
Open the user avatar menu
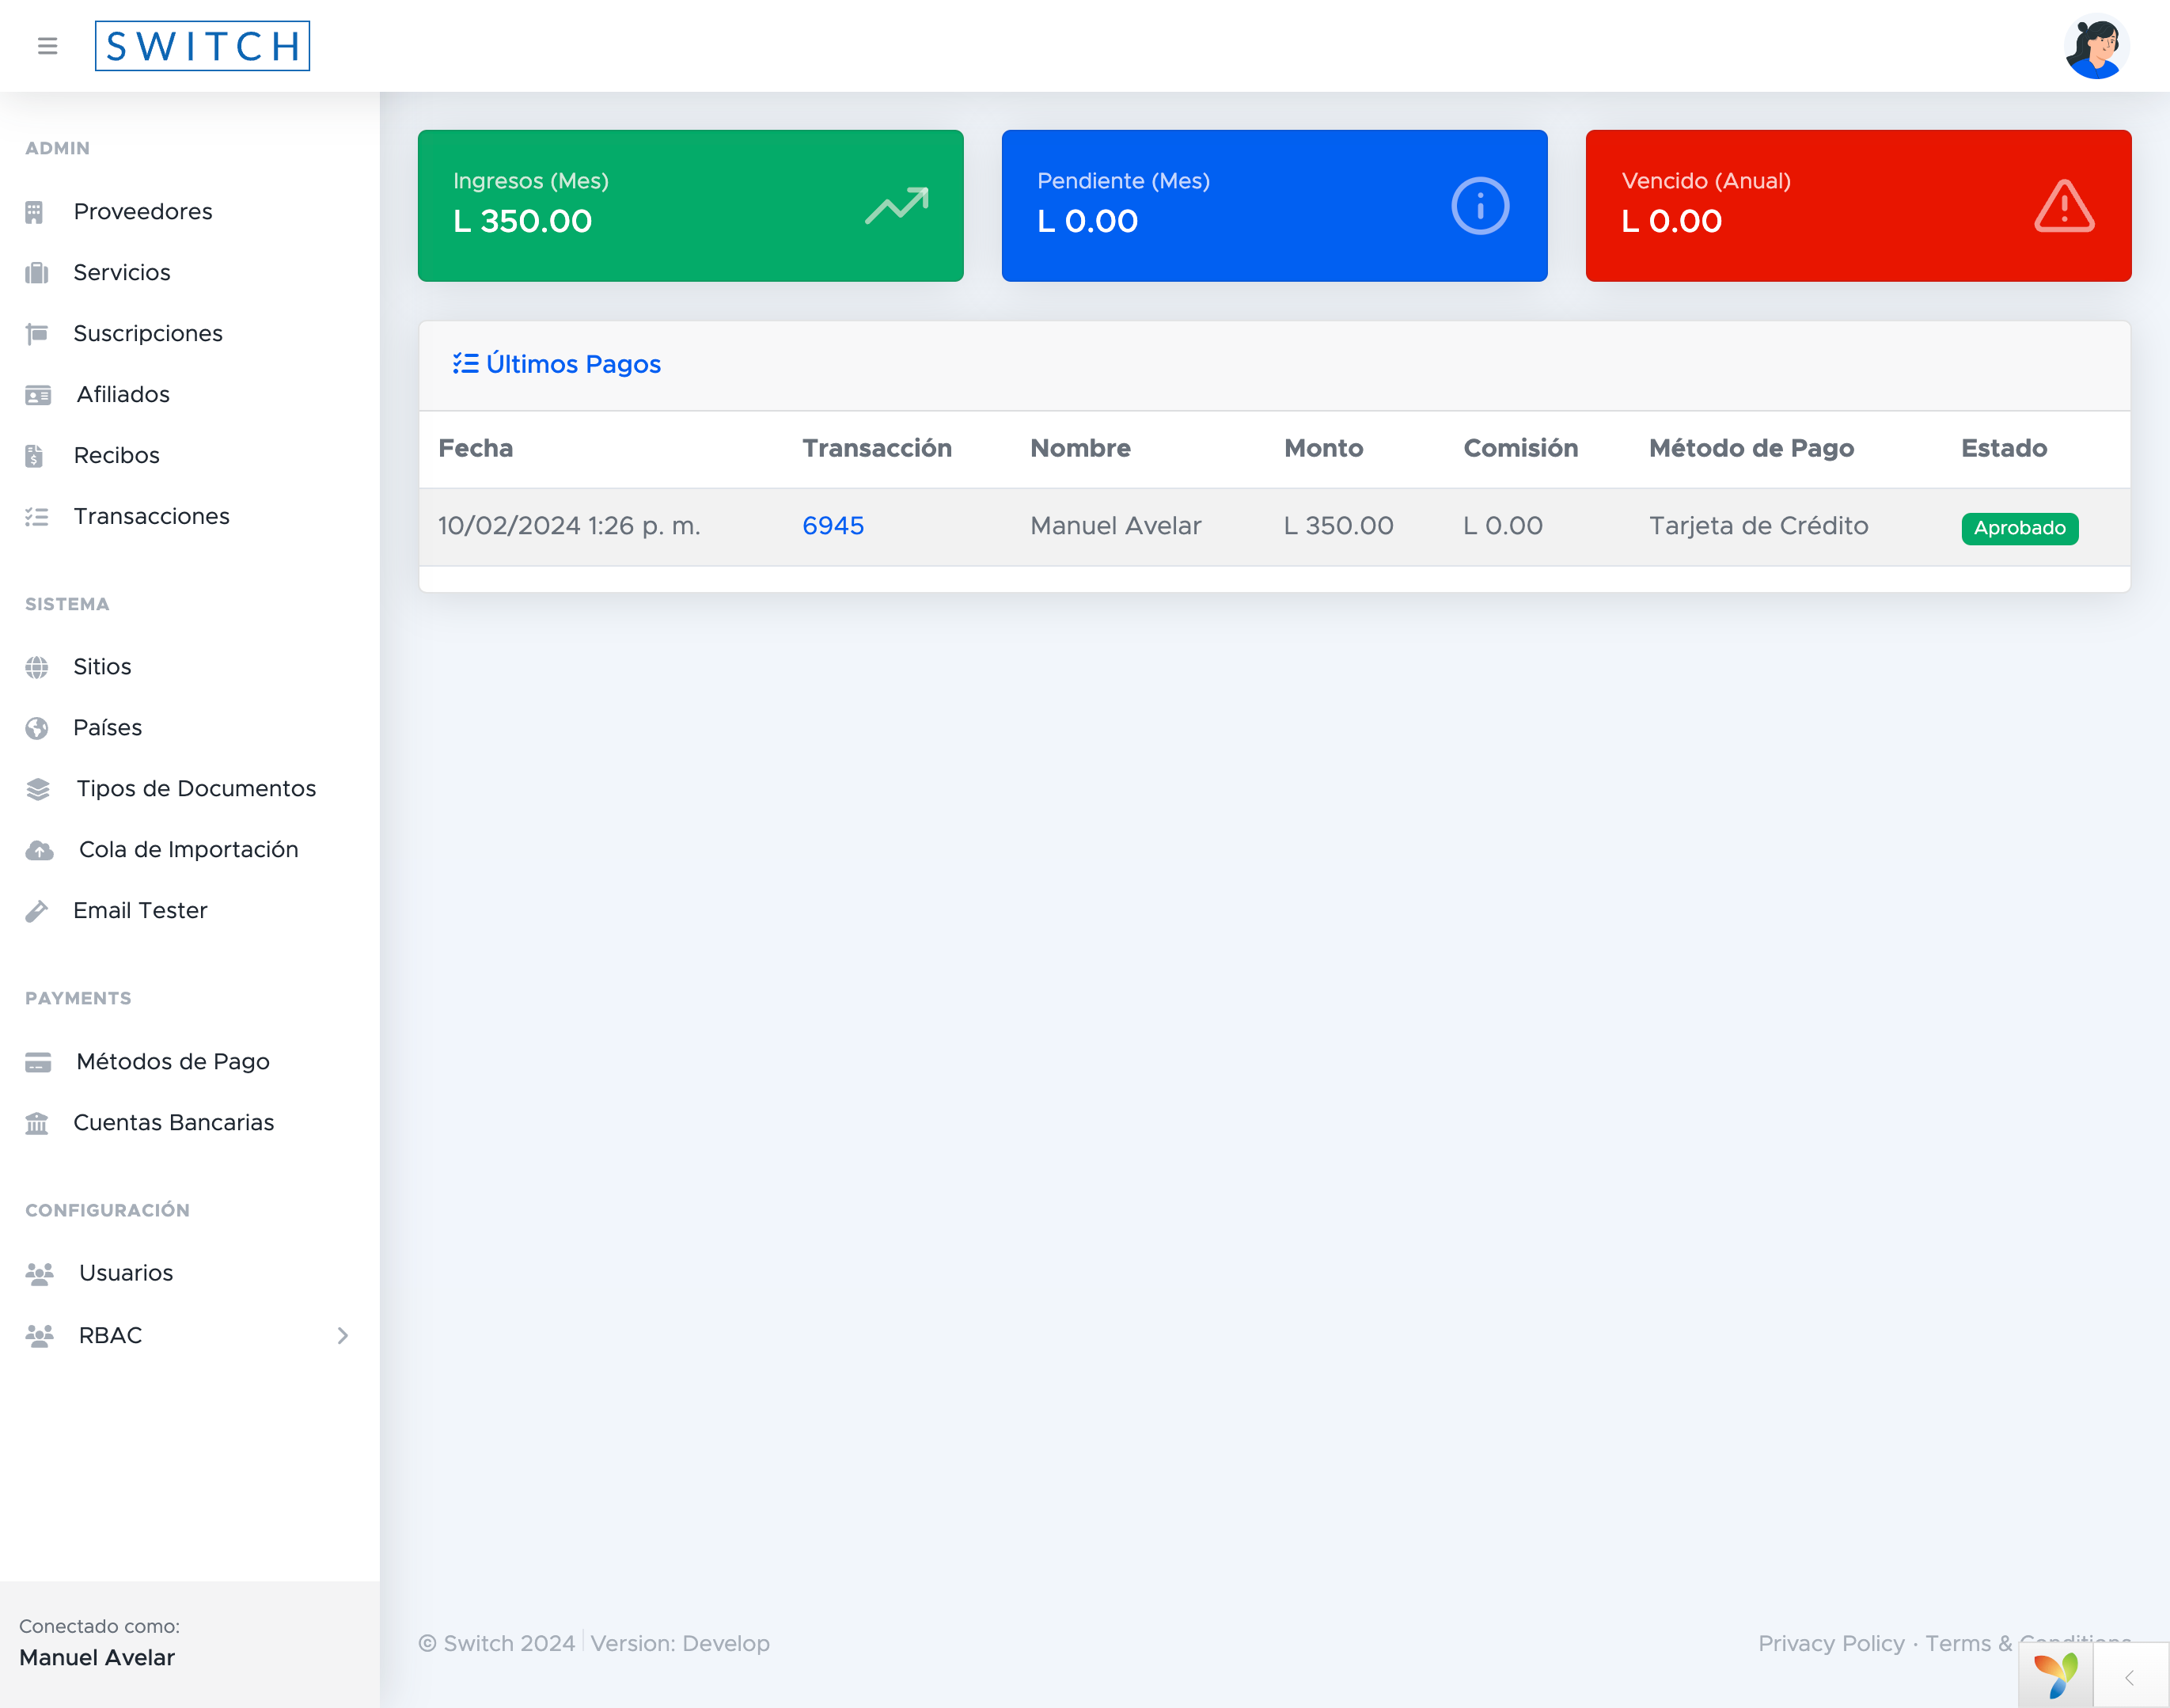click(x=2096, y=46)
